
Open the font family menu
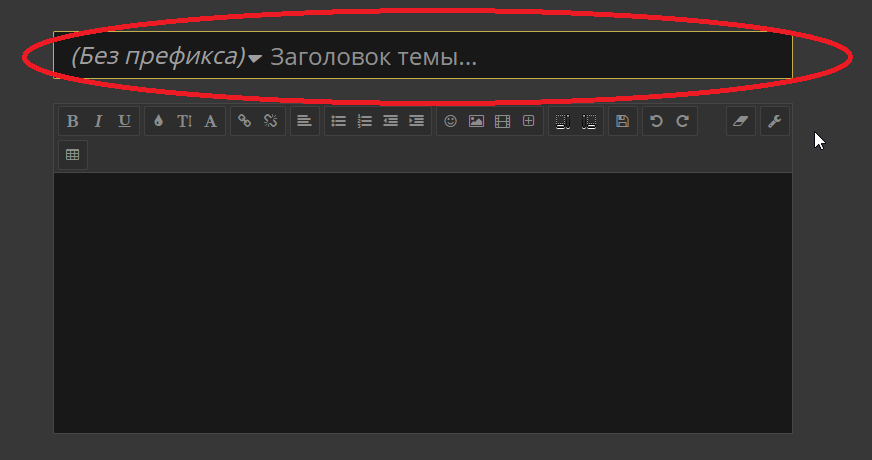pos(211,121)
